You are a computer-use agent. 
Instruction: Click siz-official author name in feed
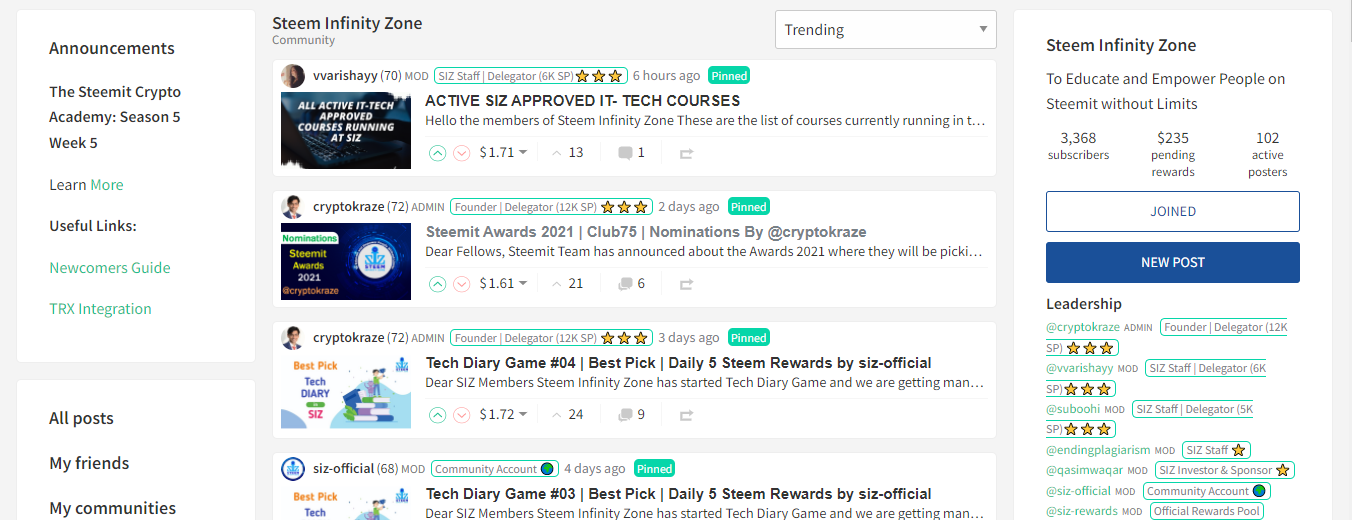tap(344, 468)
